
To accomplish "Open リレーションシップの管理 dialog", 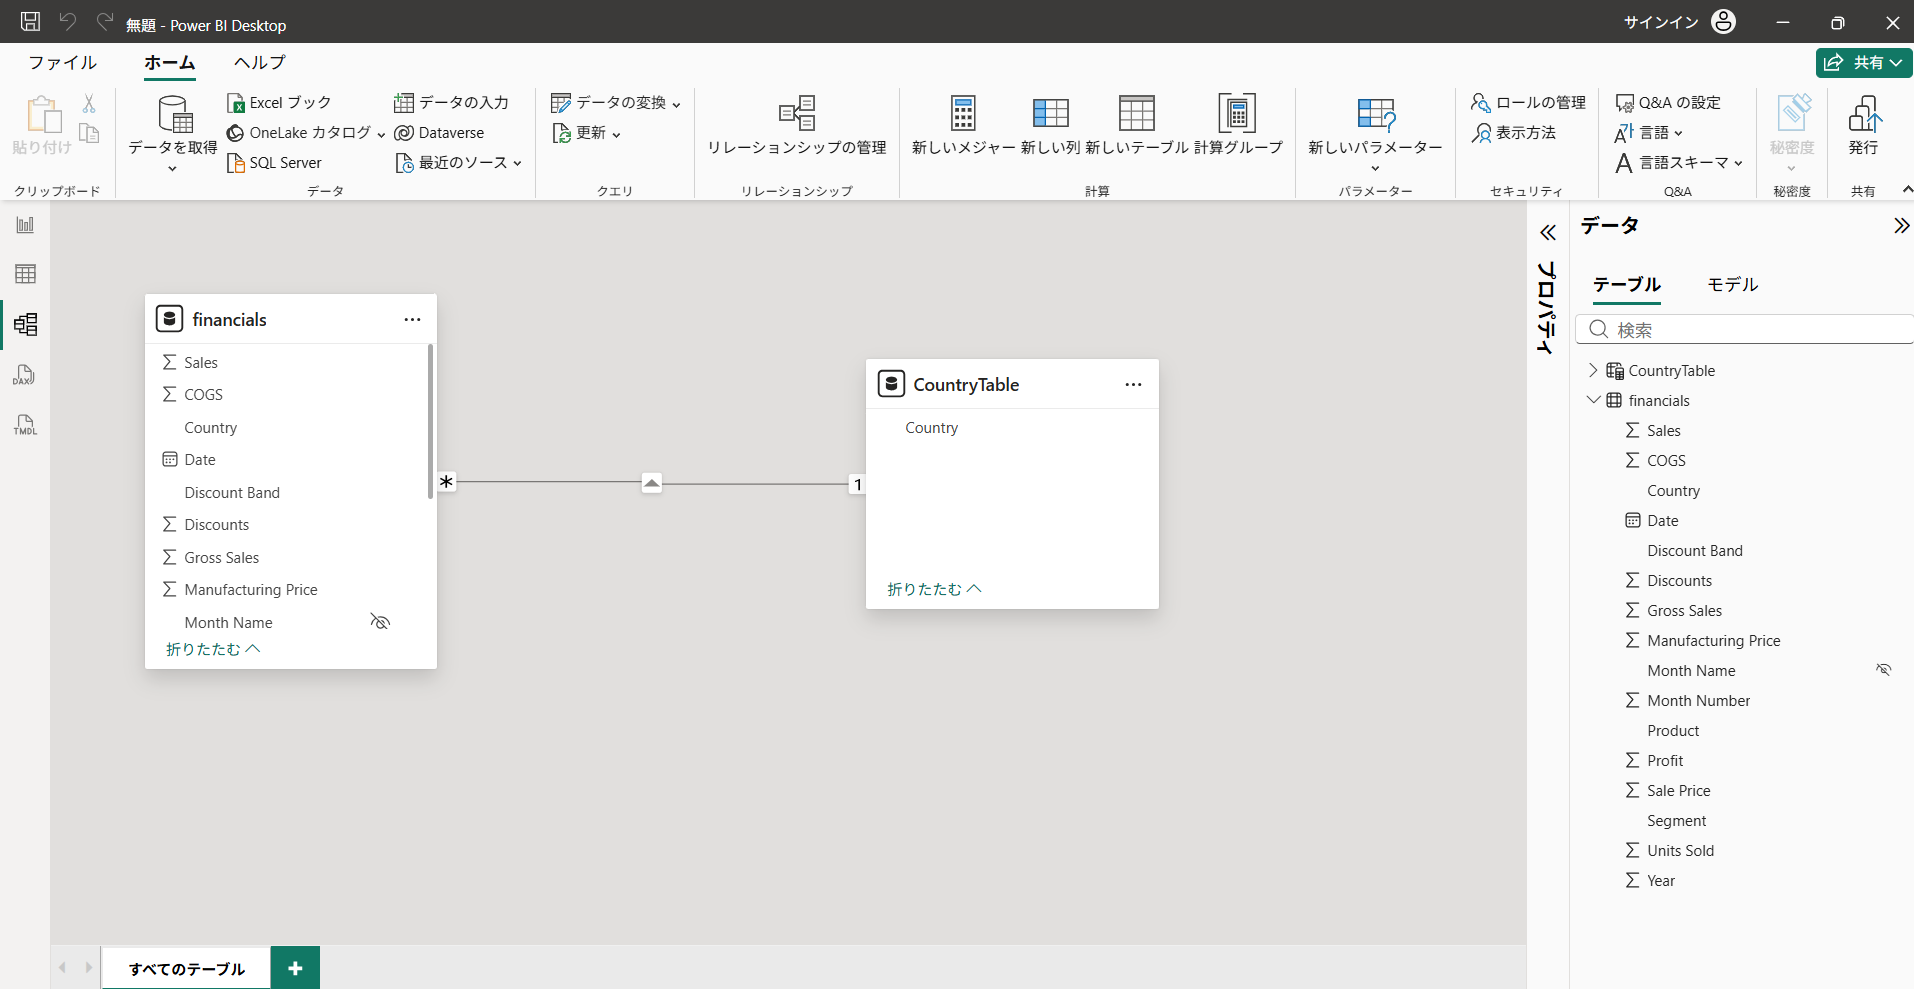I will click(x=797, y=127).
